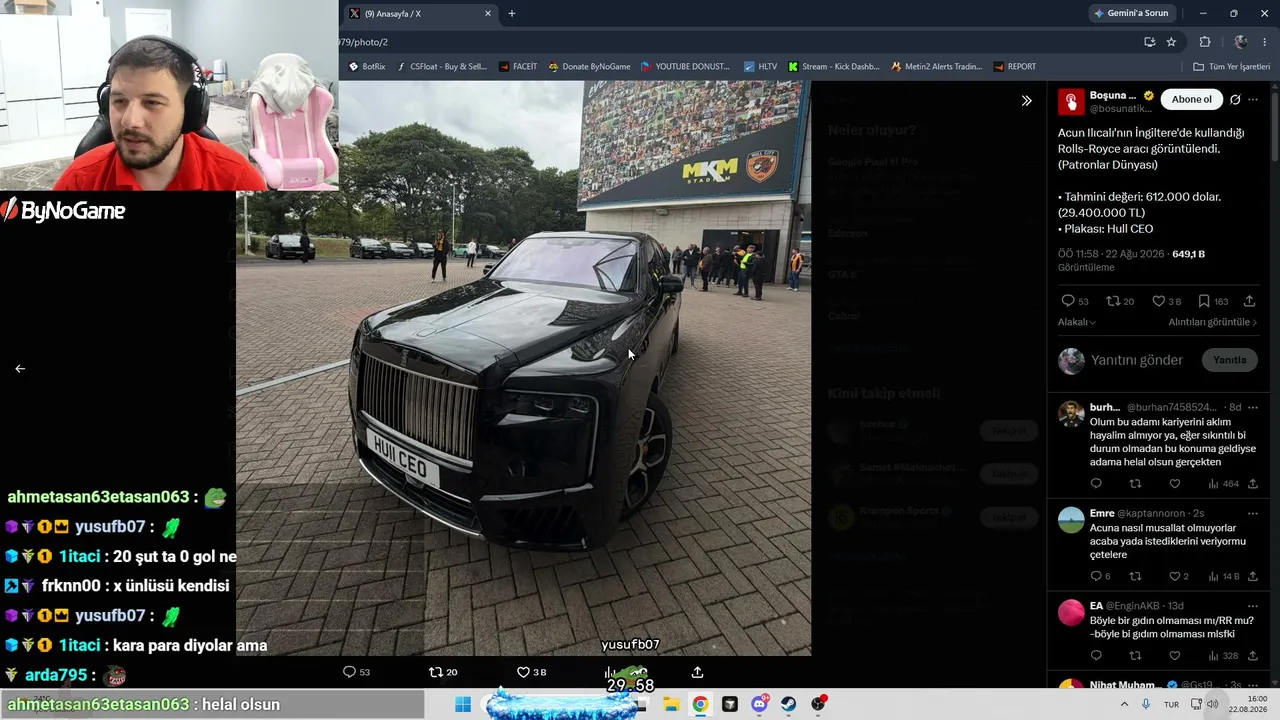Retweet EA's comment
Screen dimensions: 1280x720
click(1135, 656)
